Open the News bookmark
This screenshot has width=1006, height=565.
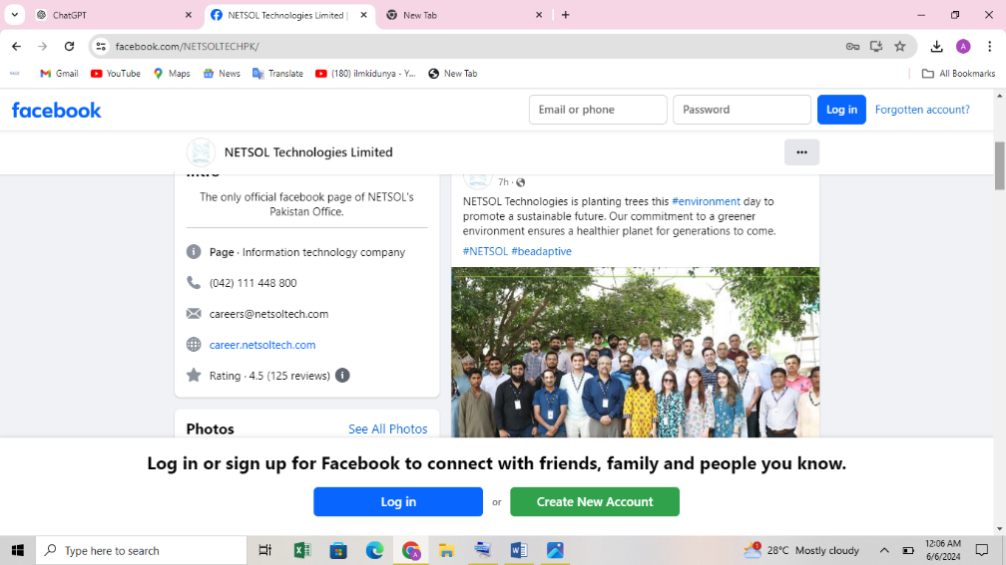coord(221,74)
